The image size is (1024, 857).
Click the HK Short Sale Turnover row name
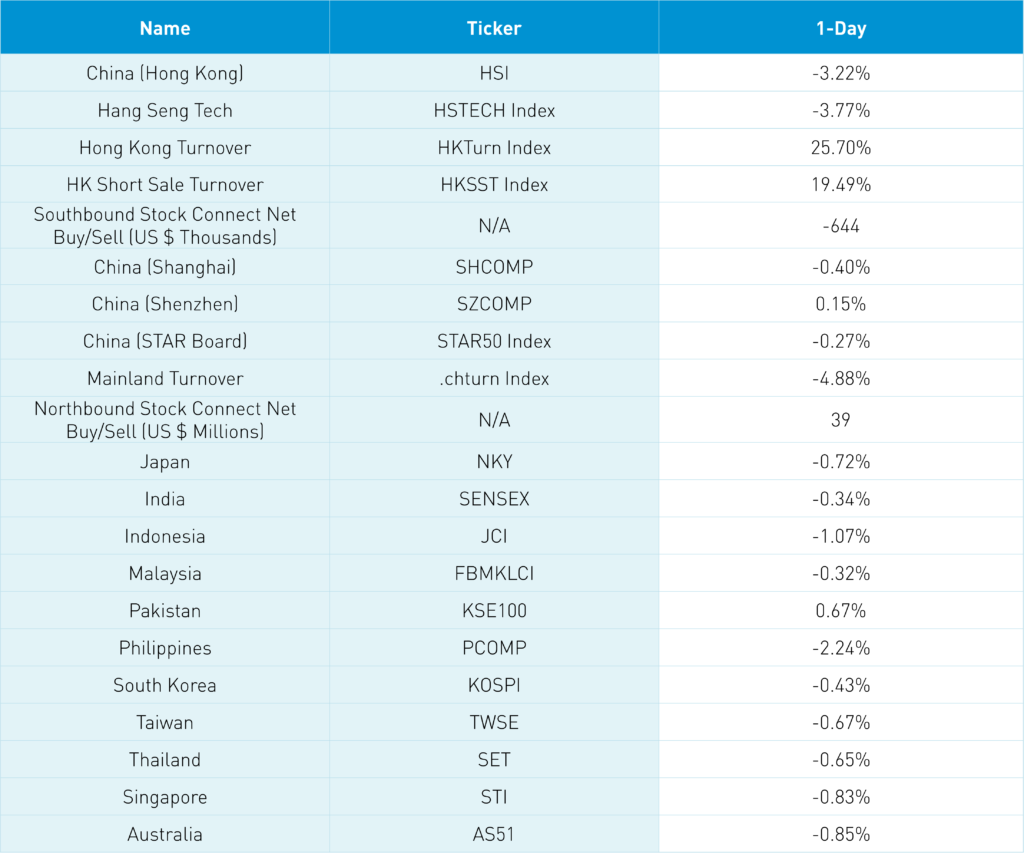165,184
